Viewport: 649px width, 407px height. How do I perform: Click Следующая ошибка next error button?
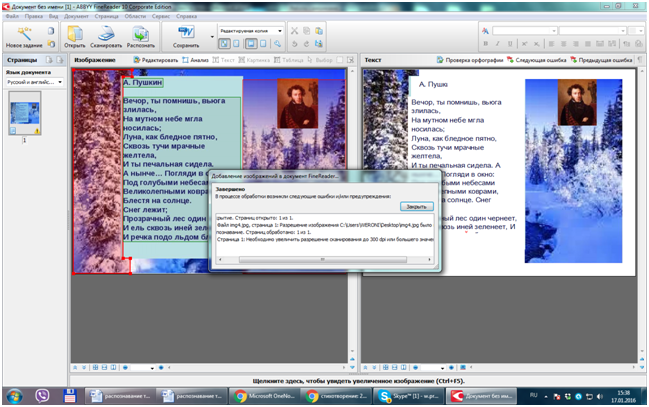point(536,60)
